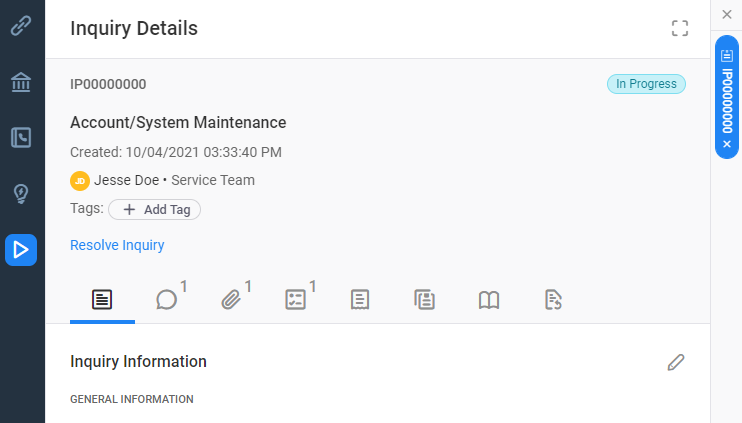Viewport: 742px width, 423px height.
Task: Open the notes document tab
Action: (360, 300)
